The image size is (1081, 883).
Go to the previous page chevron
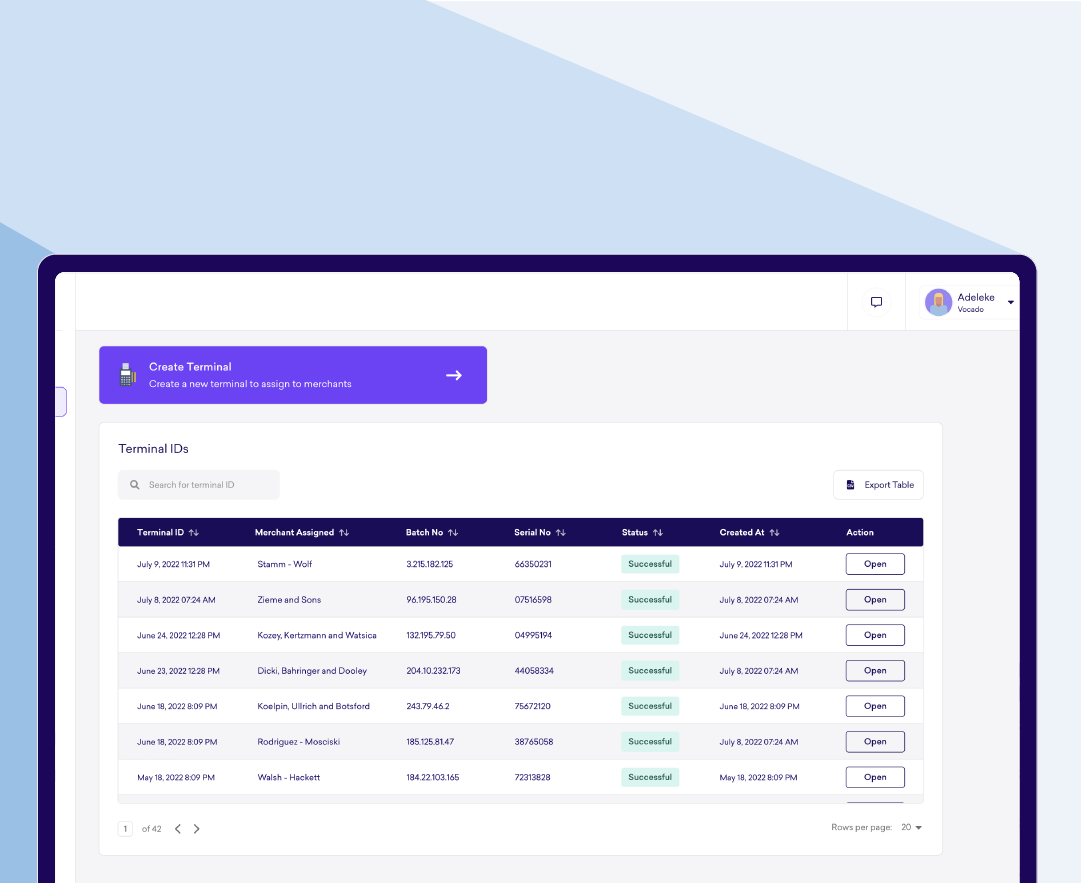(178, 829)
